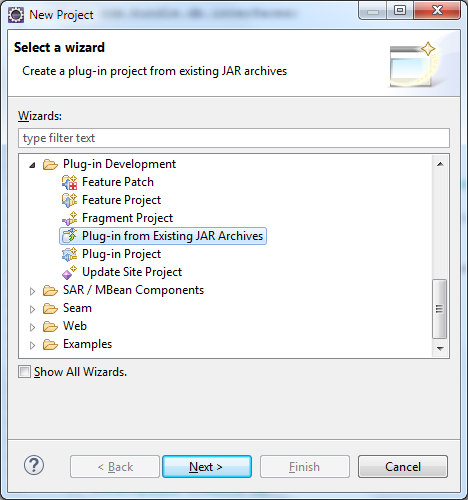Click the Fragment Project icon
The width and height of the screenshot is (468, 500).
69,218
